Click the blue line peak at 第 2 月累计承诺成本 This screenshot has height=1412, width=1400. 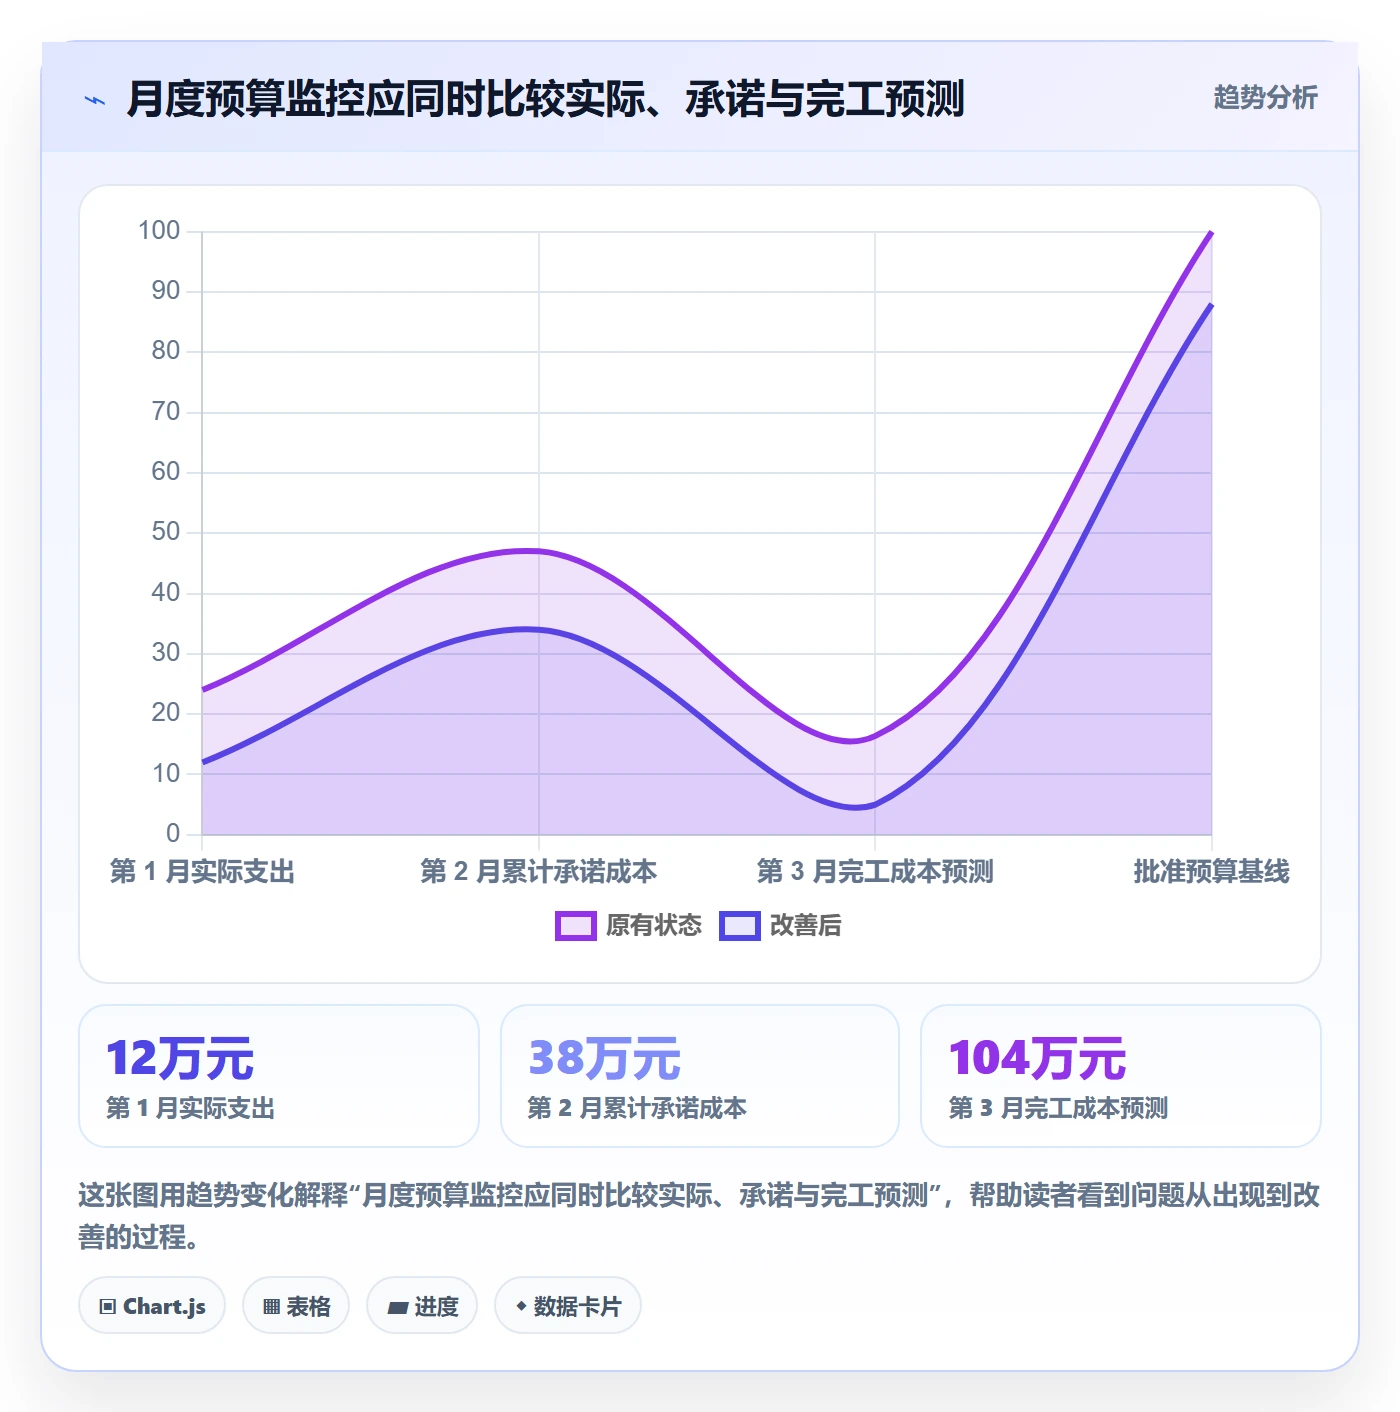pyautogui.click(x=539, y=629)
